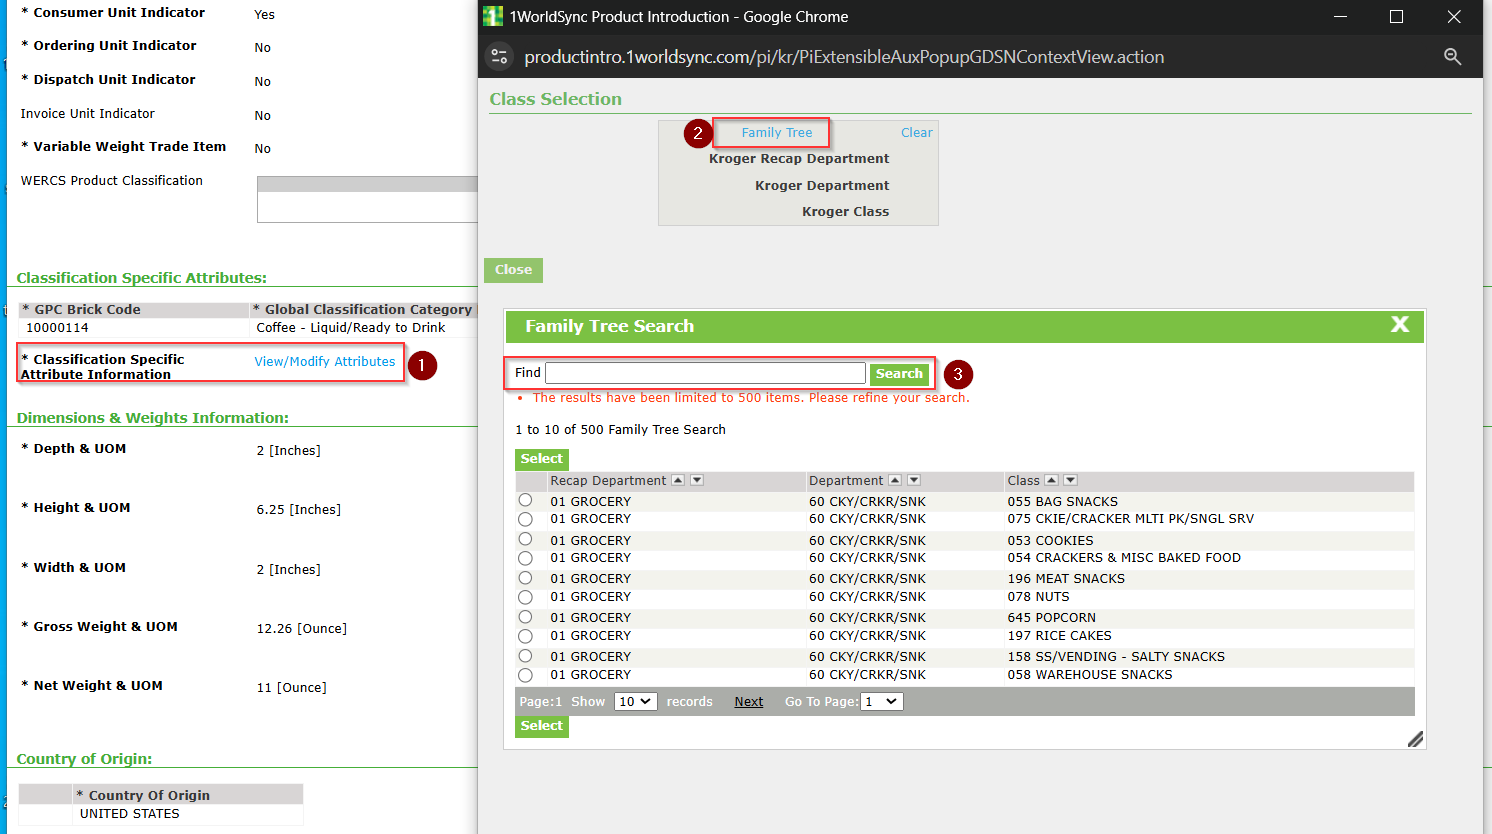1492x834 pixels.
Task: Select the radio button for 053 COOKIES
Action: pyautogui.click(x=525, y=539)
